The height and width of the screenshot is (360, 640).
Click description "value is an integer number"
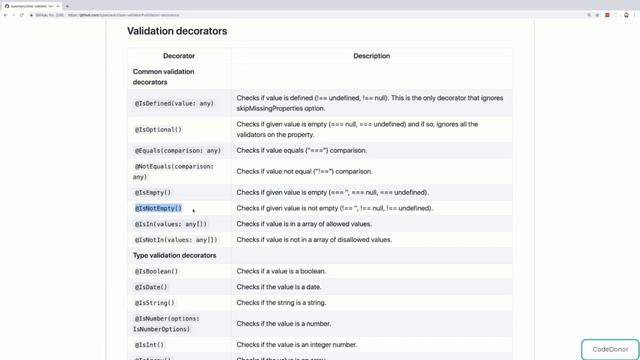(x=297, y=345)
